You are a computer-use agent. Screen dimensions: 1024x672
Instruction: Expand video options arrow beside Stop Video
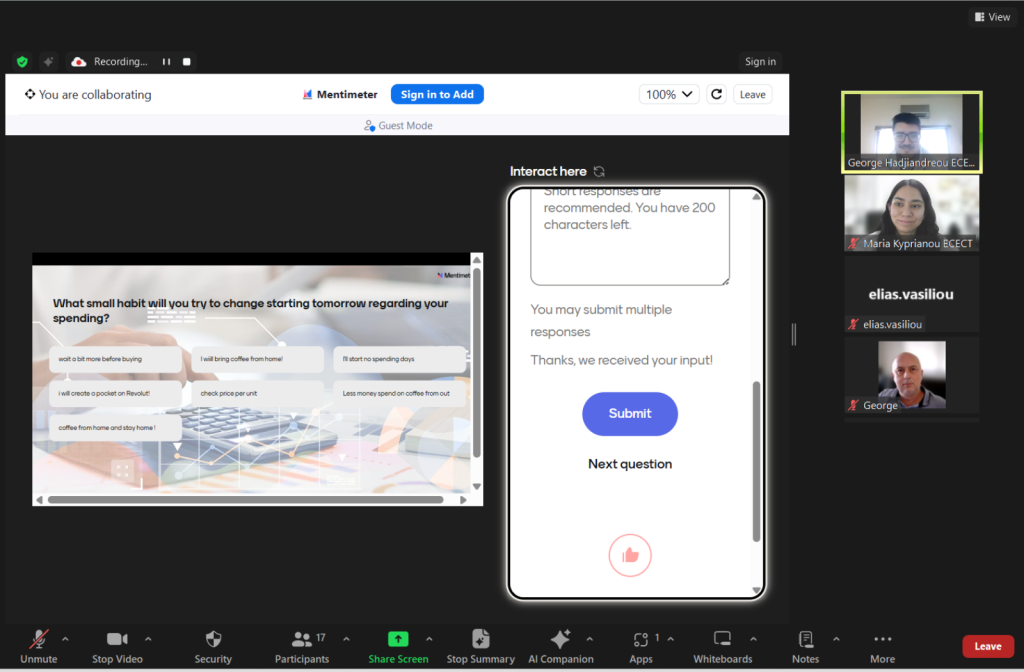148,638
